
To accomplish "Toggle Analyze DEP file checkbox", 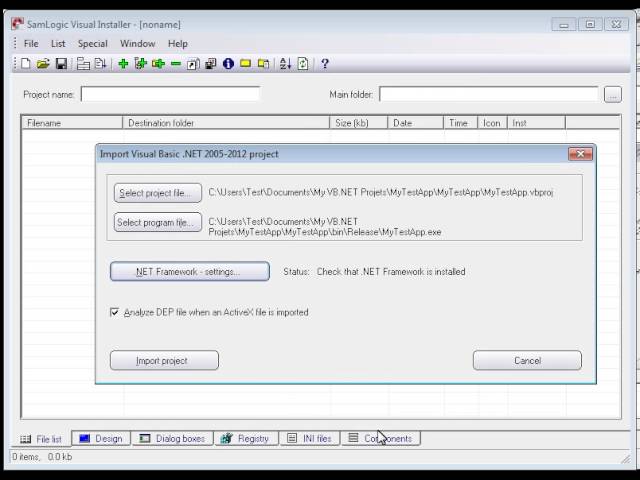I will 114,312.
